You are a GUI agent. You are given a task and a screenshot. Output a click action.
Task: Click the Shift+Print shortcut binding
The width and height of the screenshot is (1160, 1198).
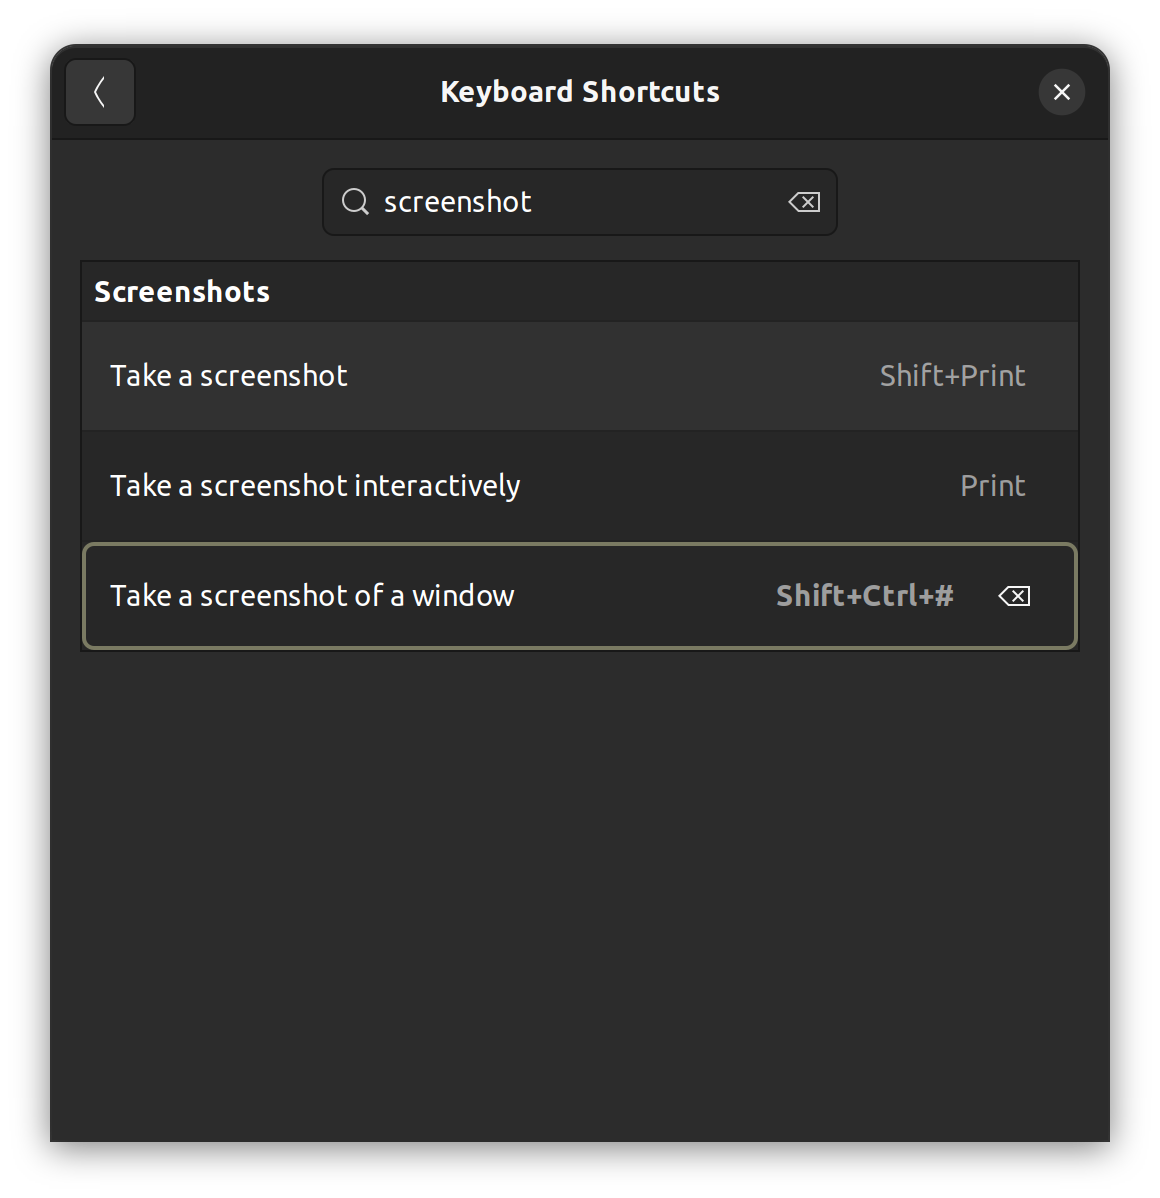point(952,376)
